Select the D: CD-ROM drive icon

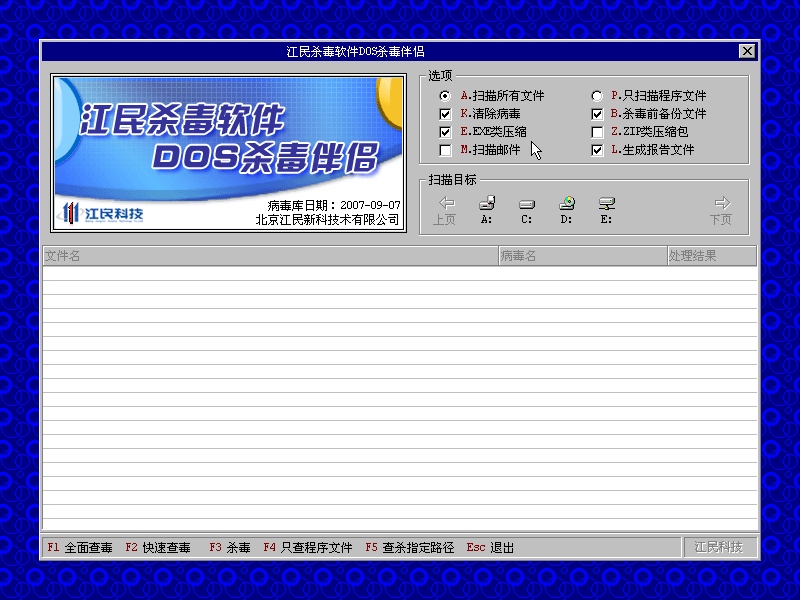coord(566,204)
